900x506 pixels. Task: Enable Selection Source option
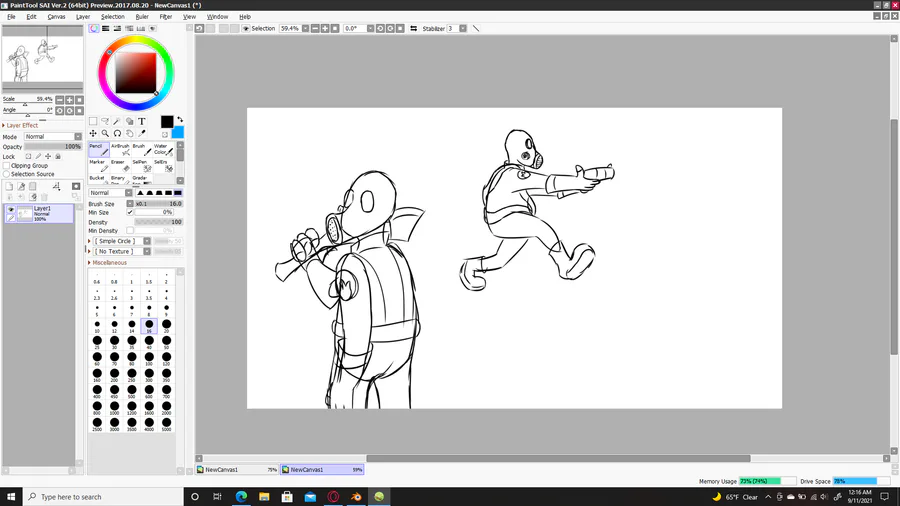pos(6,174)
